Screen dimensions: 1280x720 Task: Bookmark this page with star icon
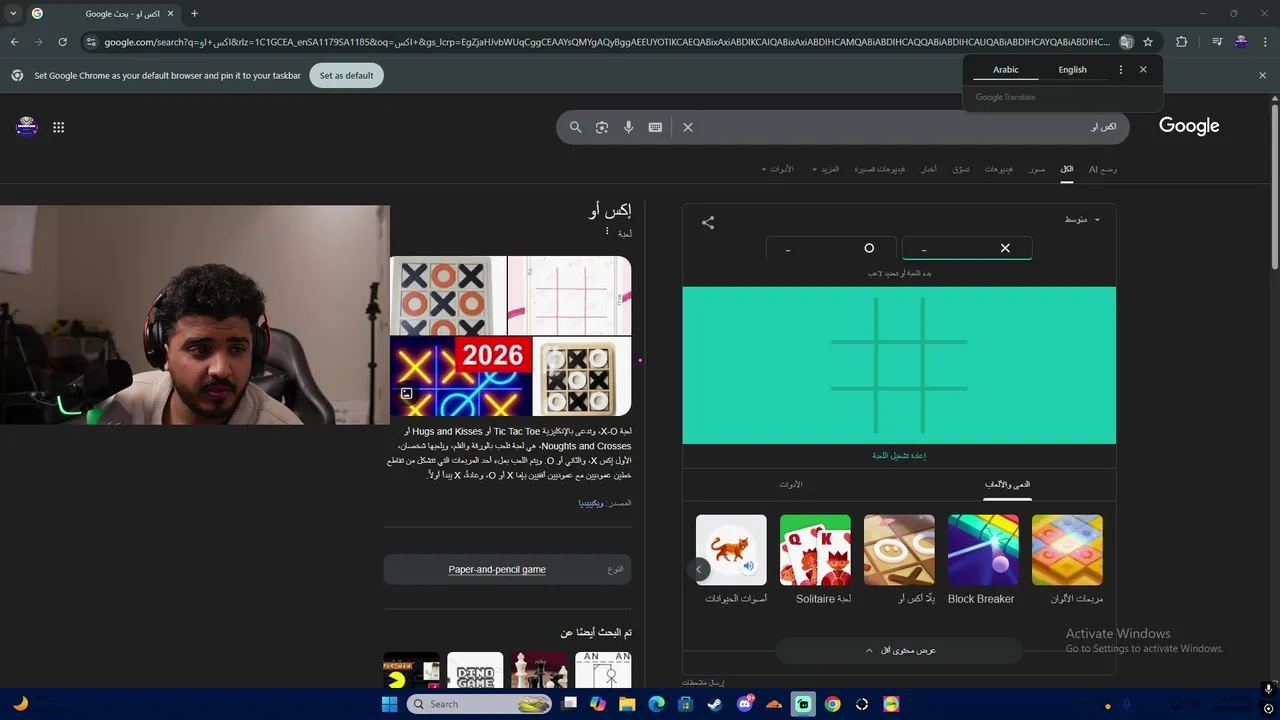point(1148,42)
